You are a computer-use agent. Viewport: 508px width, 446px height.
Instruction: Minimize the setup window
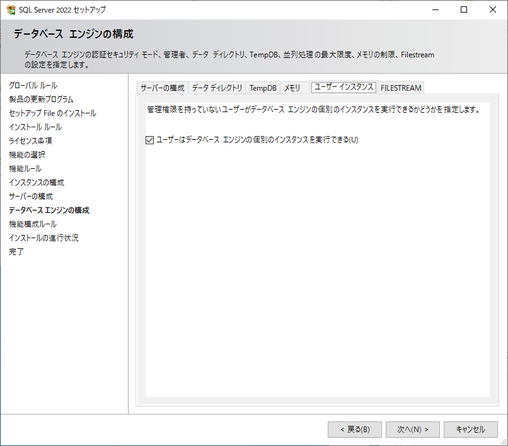435,10
